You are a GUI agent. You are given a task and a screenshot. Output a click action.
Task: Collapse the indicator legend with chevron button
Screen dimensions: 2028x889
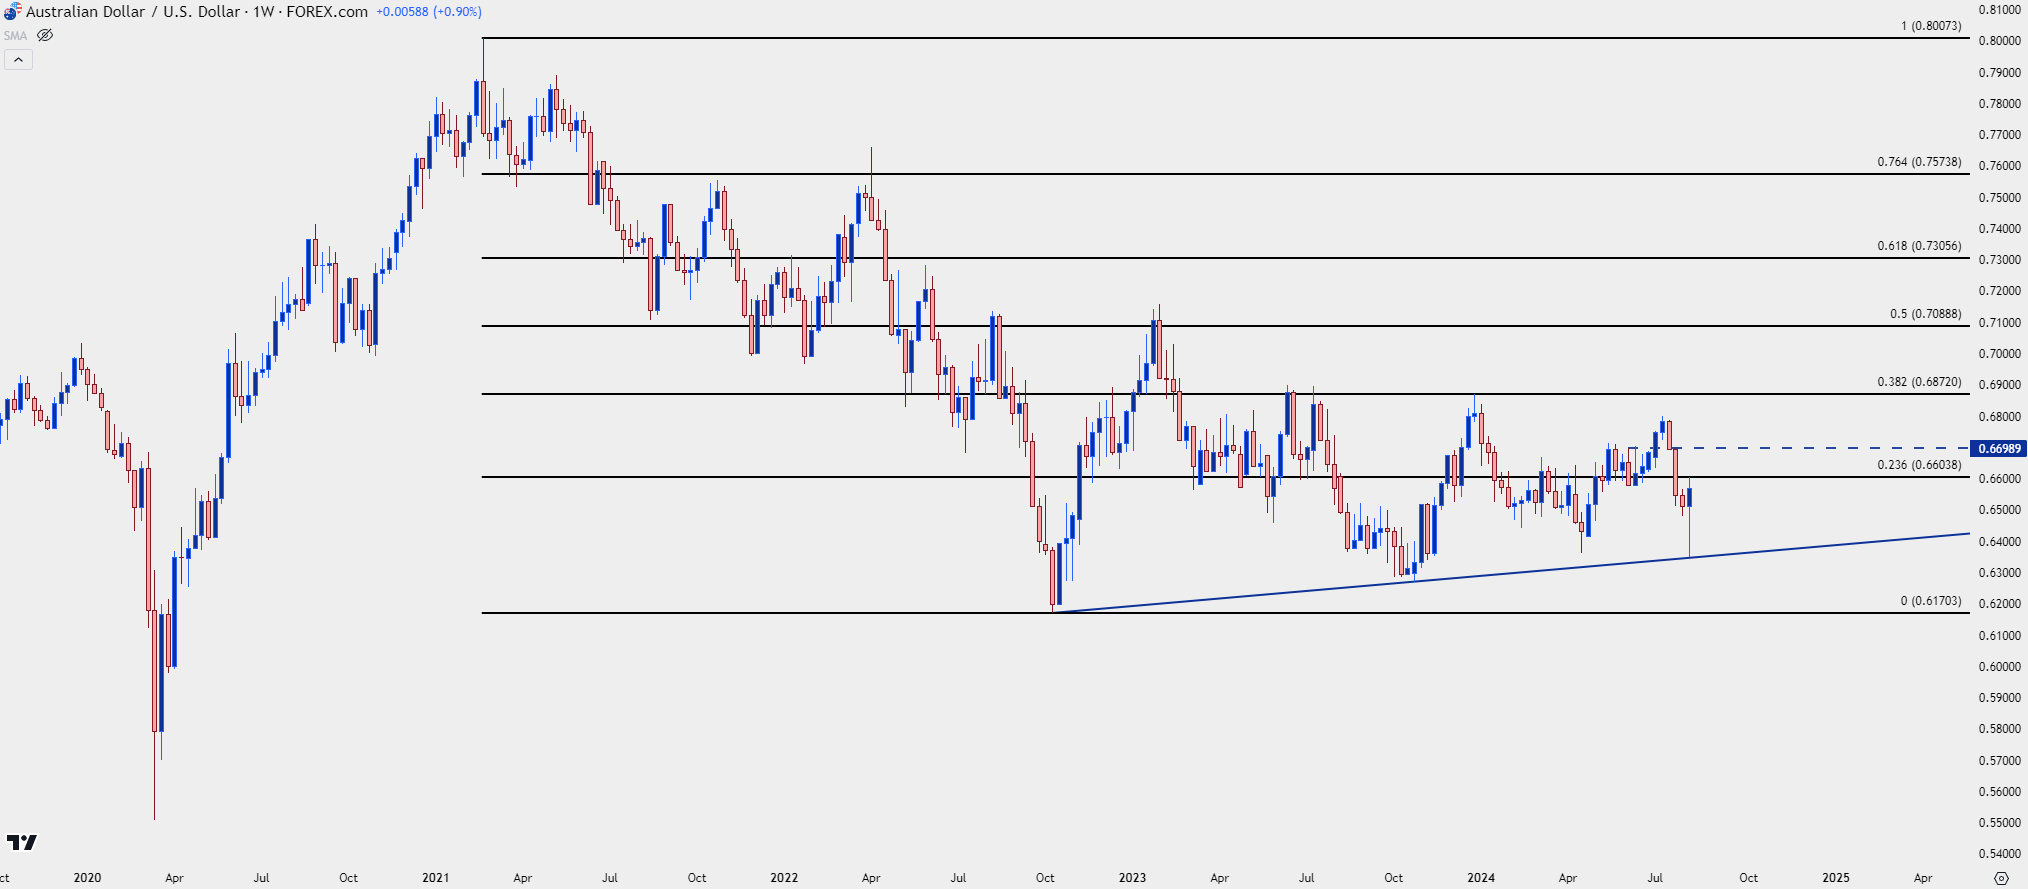pos(18,60)
